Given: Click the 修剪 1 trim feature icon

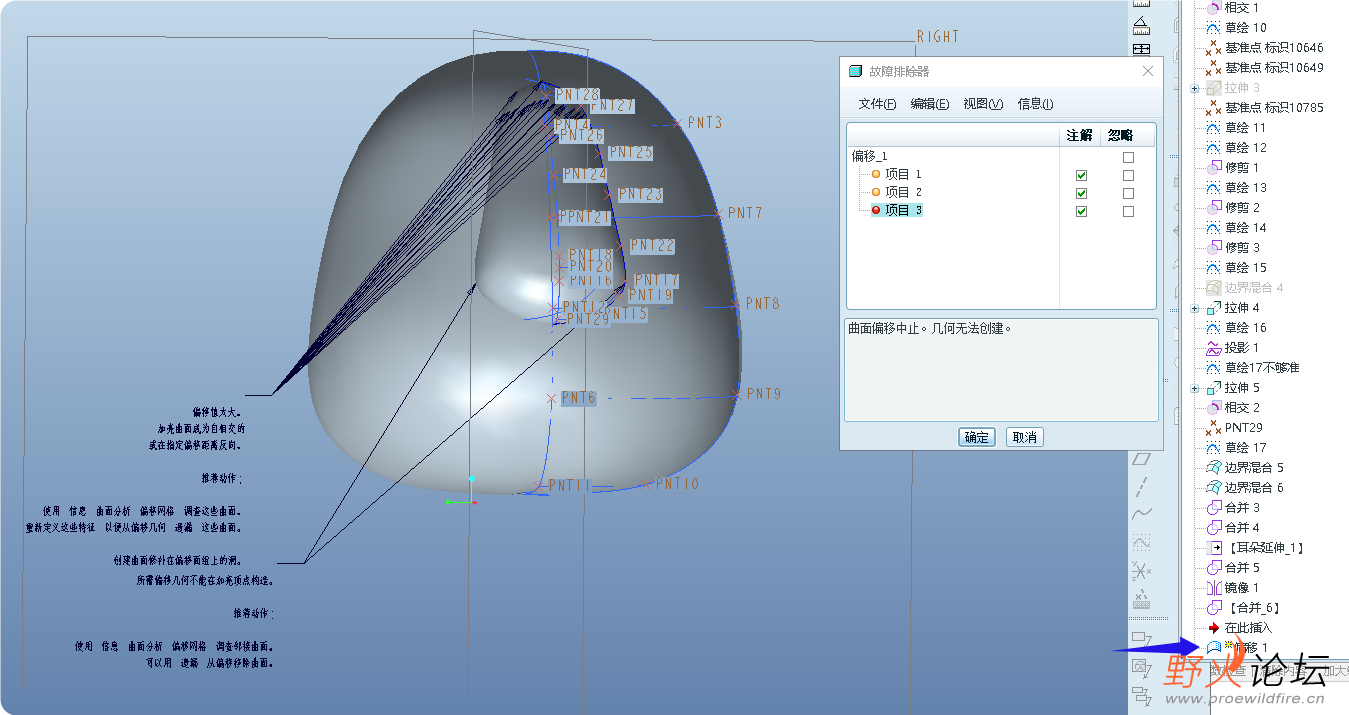Looking at the screenshot, I should (1213, 168).
